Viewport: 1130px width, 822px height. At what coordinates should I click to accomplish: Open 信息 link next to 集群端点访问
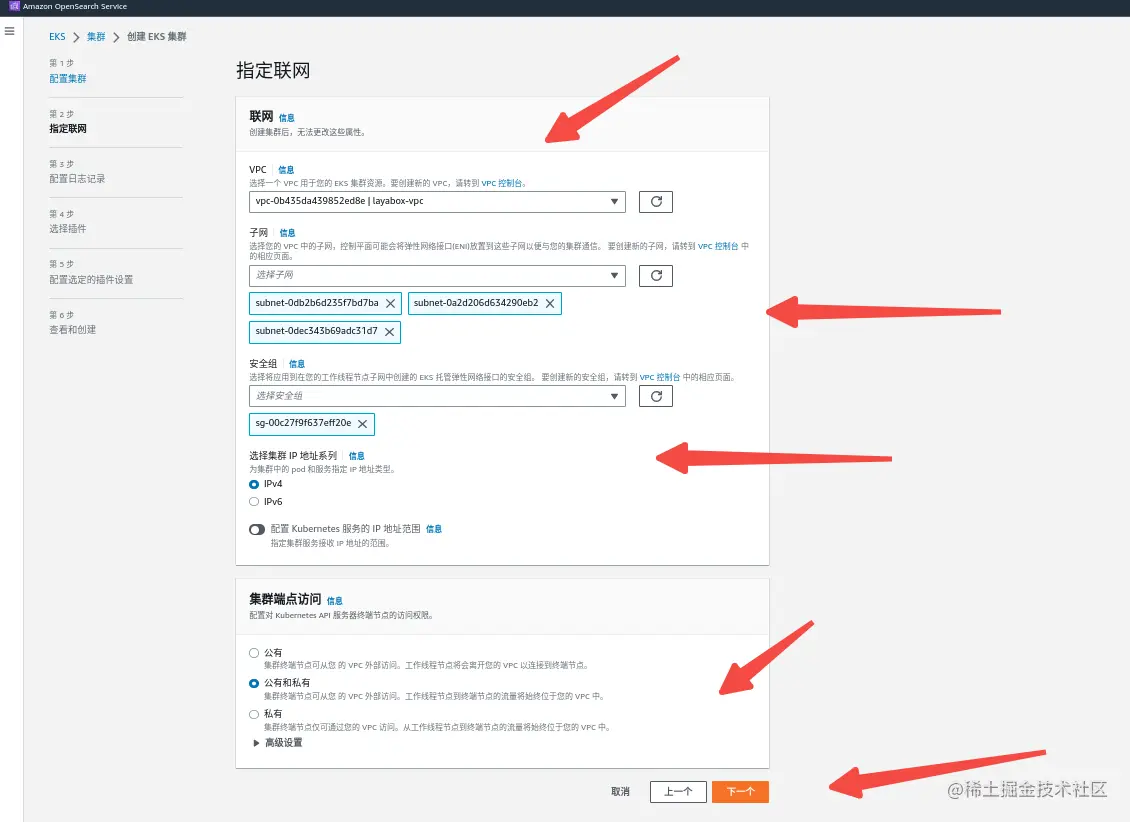[x=334, y=601]
